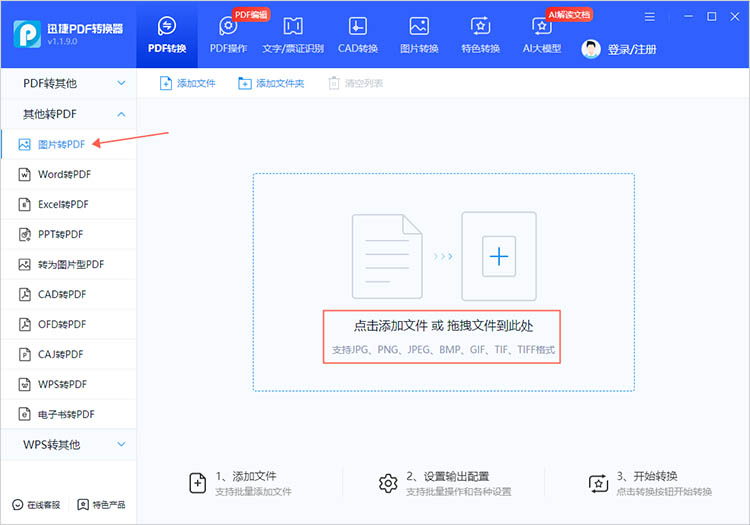
Task: Select the Excel转PDF sidebar icon
Action: pos(24,205)
